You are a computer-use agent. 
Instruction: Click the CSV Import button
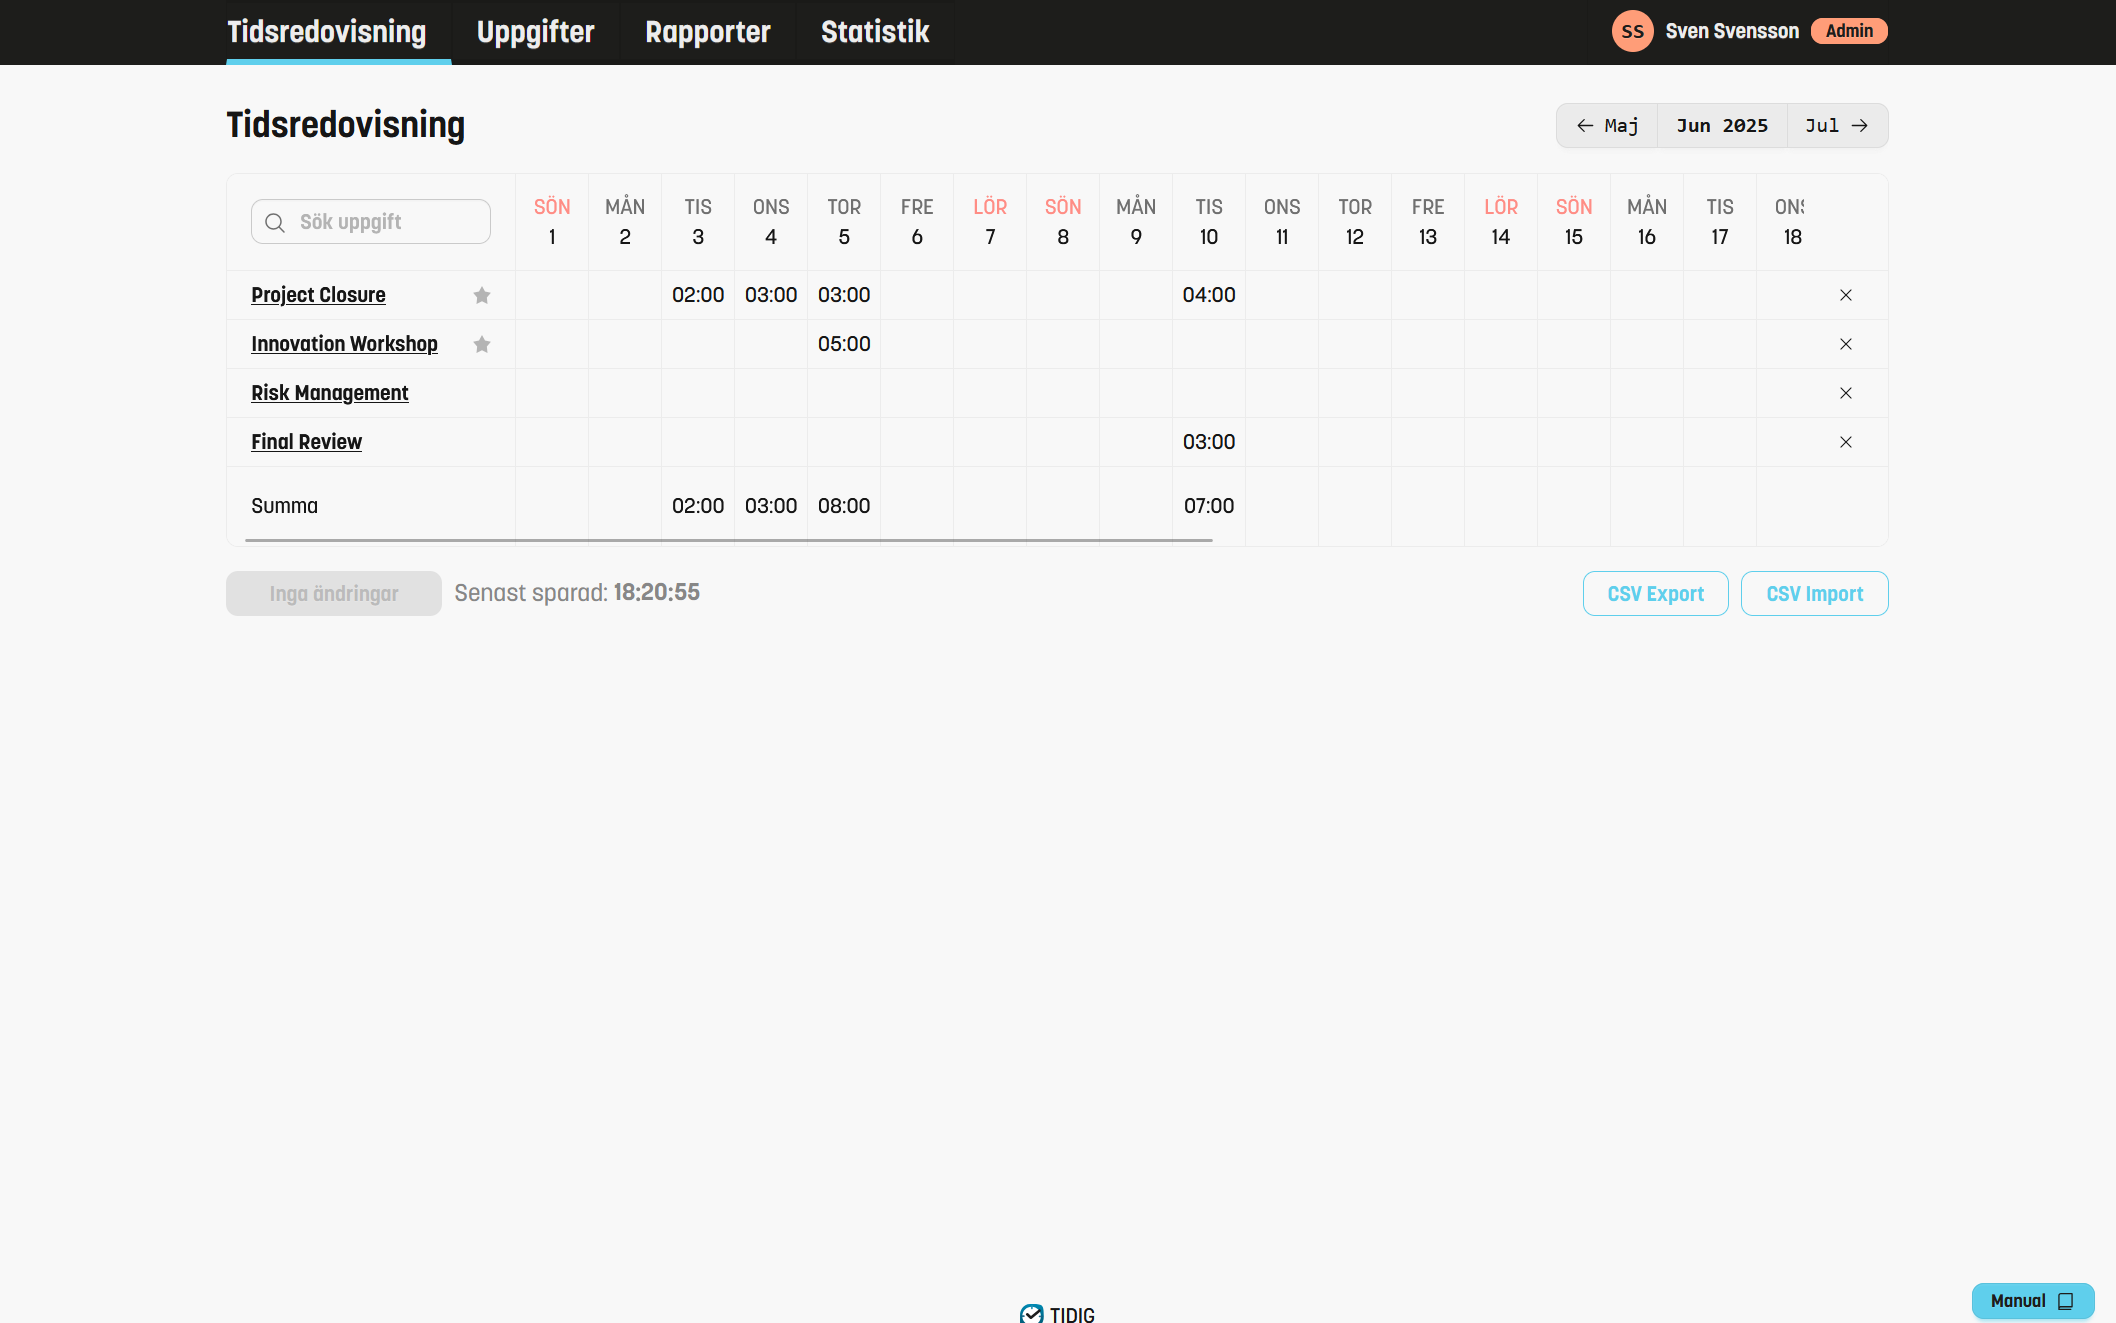coord(1814,594)
